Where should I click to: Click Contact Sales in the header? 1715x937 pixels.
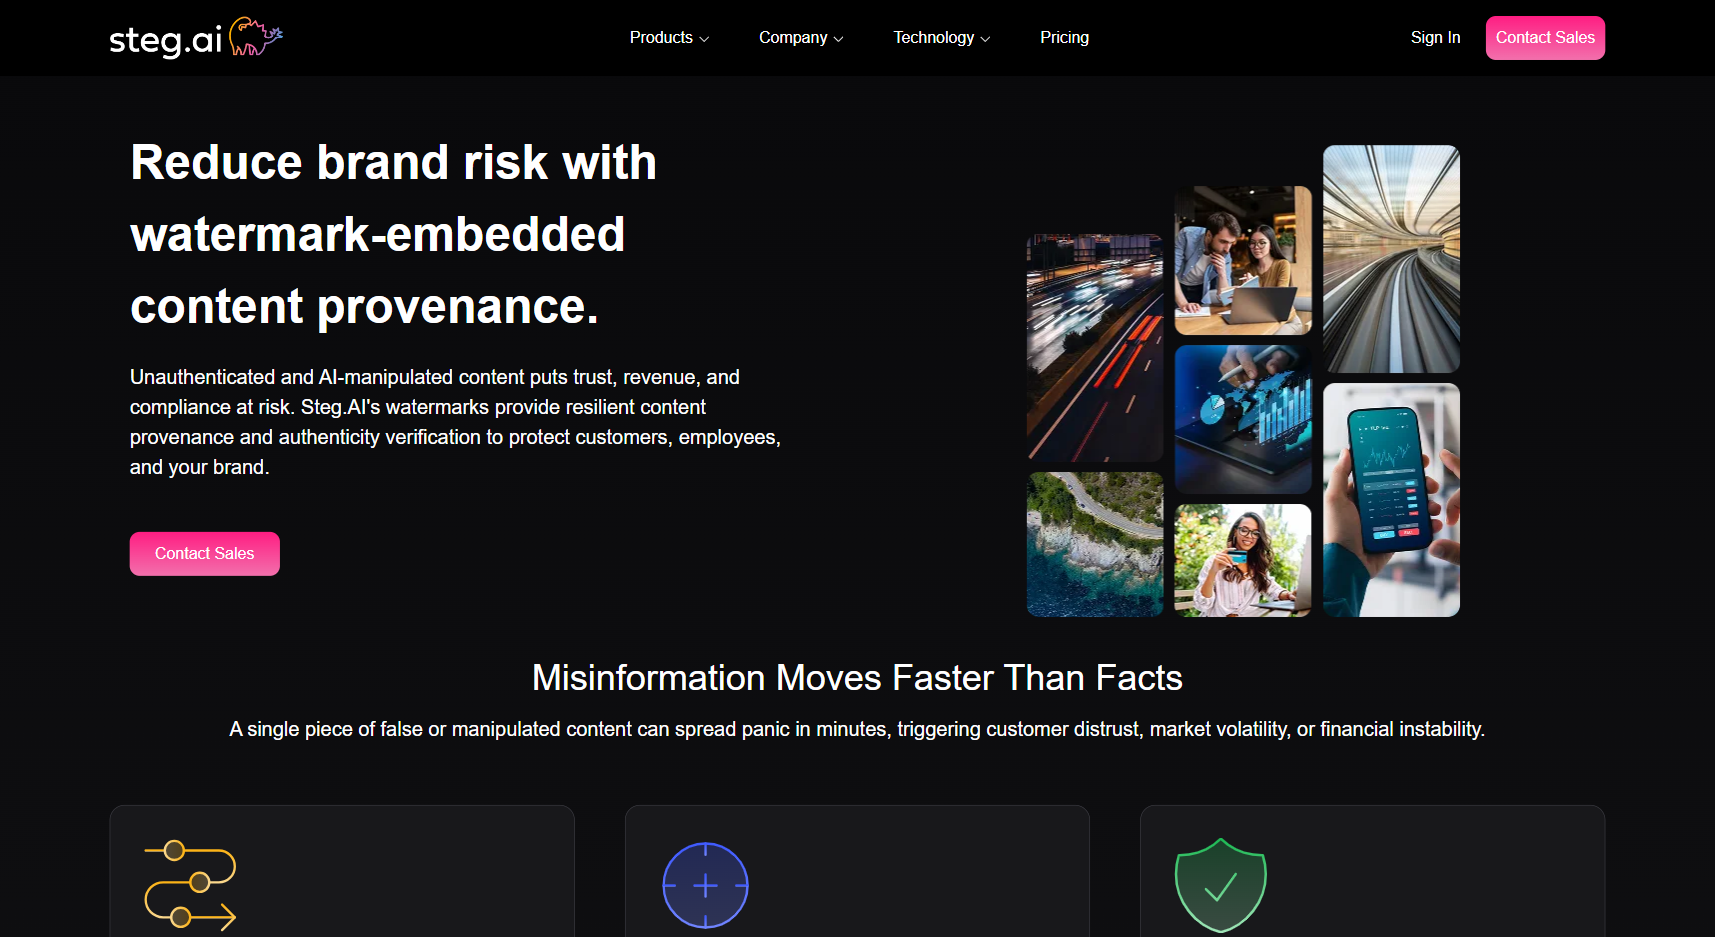(1544, 37)
